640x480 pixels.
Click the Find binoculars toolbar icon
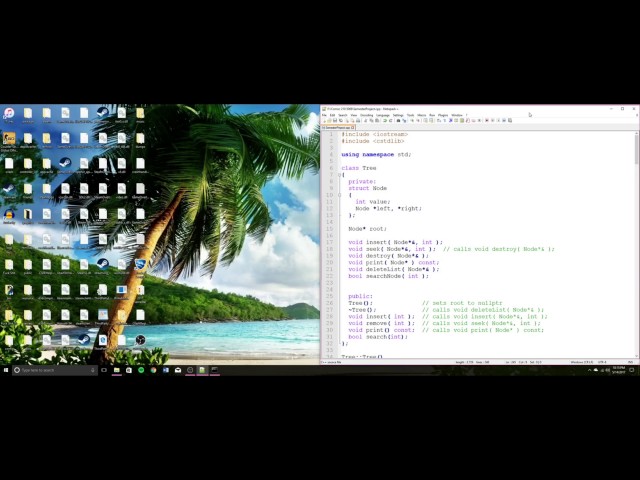[x=398, y=120]
